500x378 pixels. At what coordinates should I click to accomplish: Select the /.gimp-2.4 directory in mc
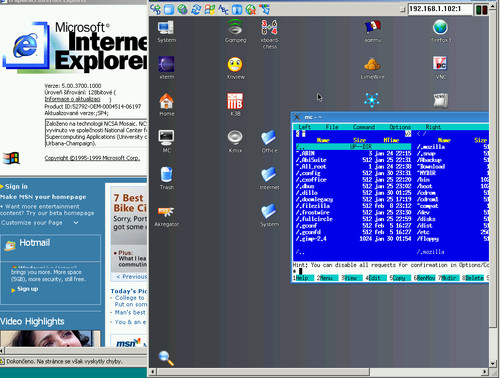[353, 239]
